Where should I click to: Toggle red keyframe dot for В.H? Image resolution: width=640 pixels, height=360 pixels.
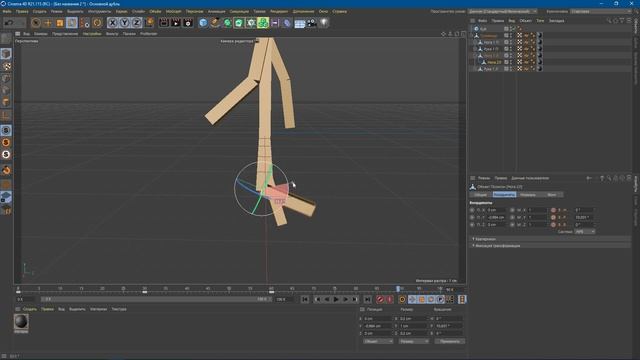[553, 210]
